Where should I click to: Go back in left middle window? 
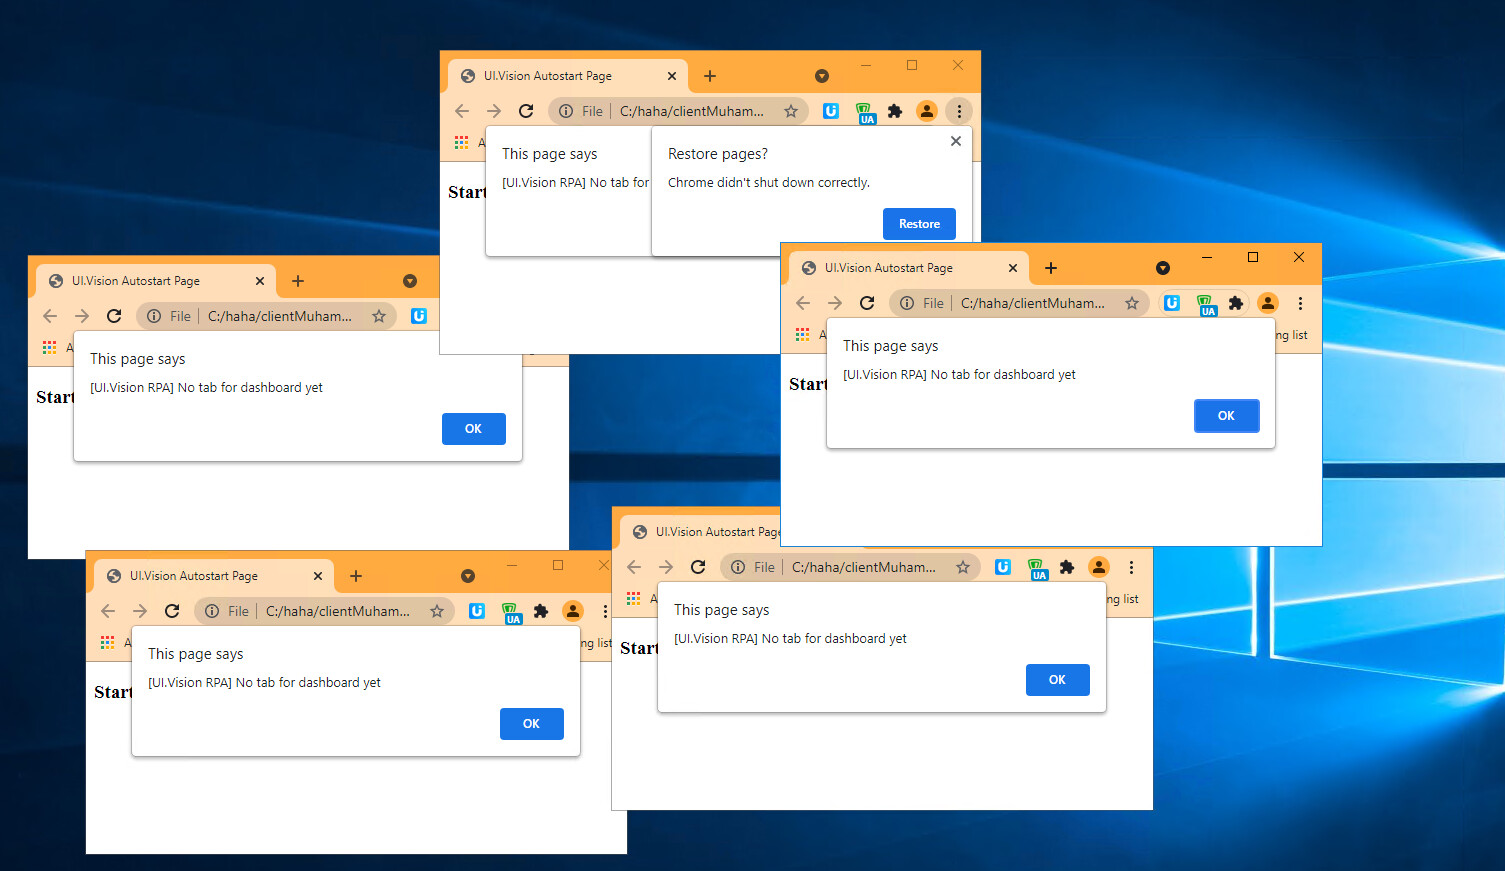[x=50, y=316]
